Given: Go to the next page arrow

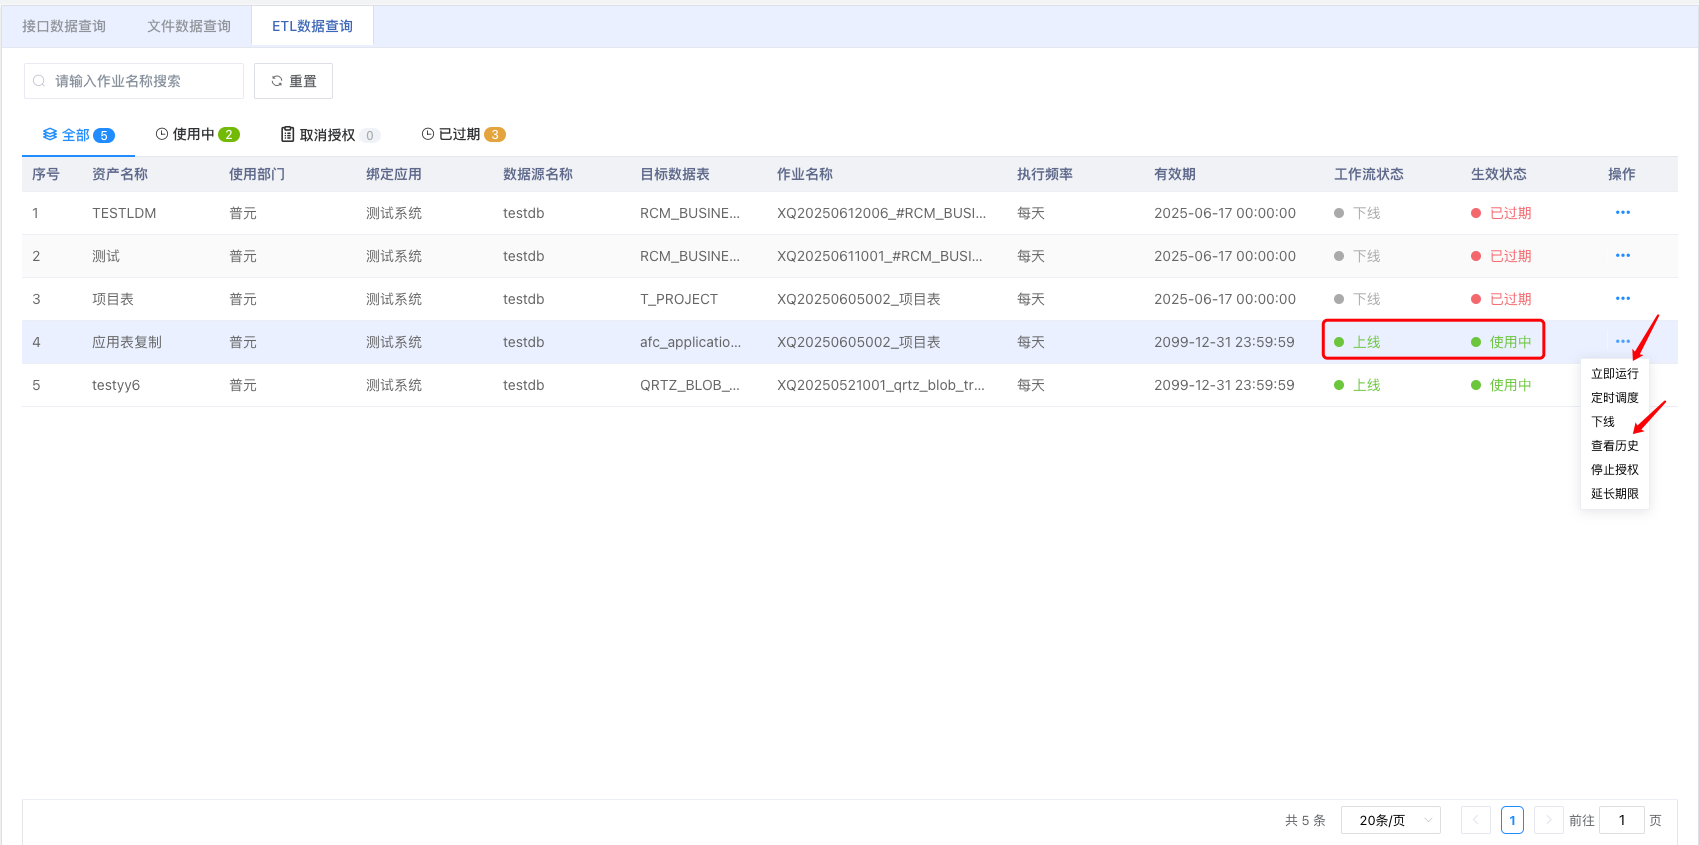Looking at the screenshot, I should click(x=1548, y=820).
